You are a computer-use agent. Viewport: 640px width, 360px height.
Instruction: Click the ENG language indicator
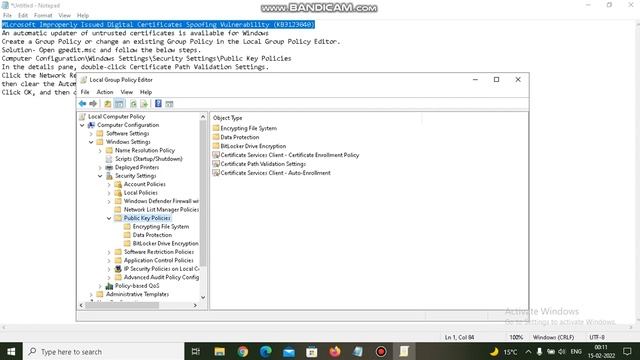[x=576, y=351]
